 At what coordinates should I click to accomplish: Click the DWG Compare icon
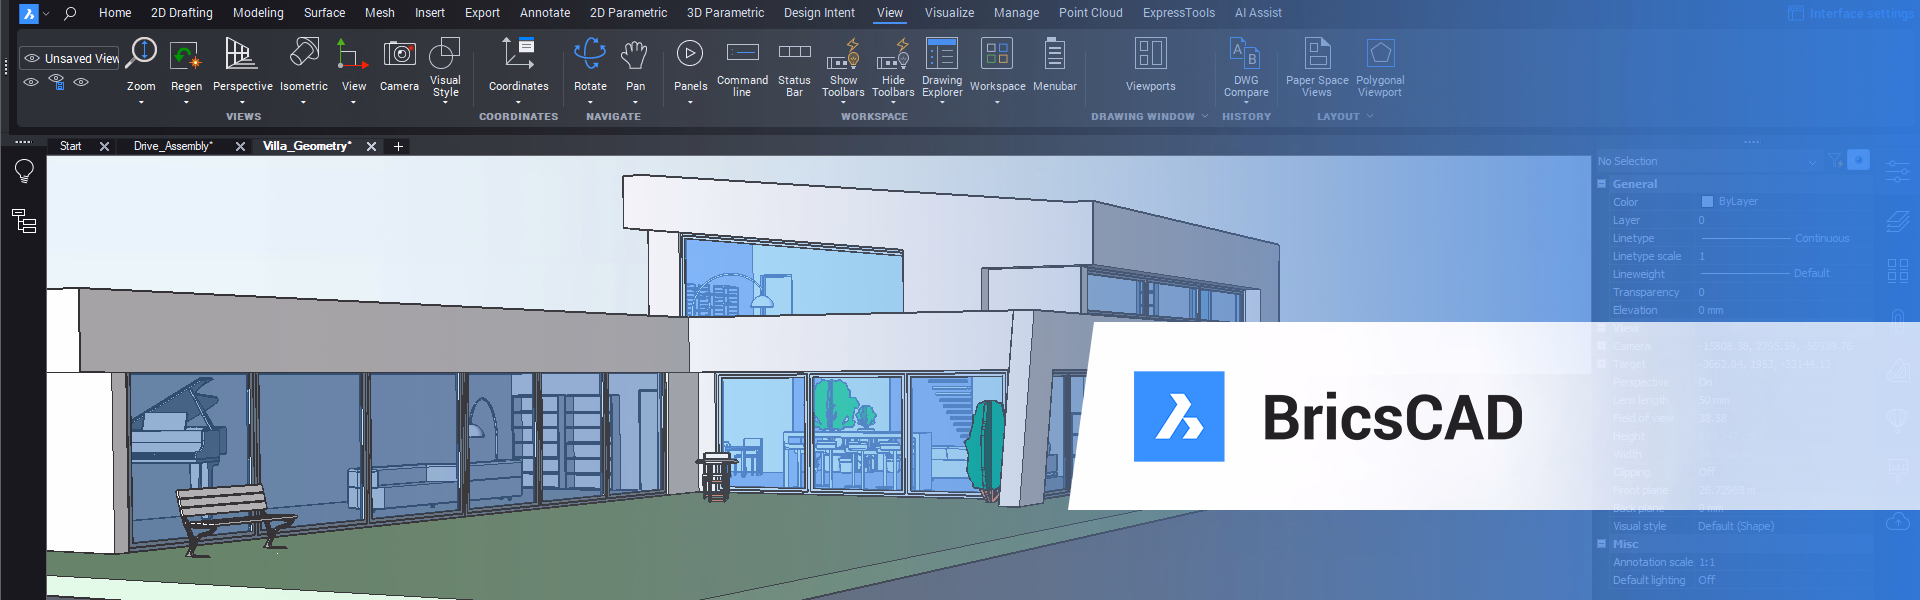(1245, 55)
